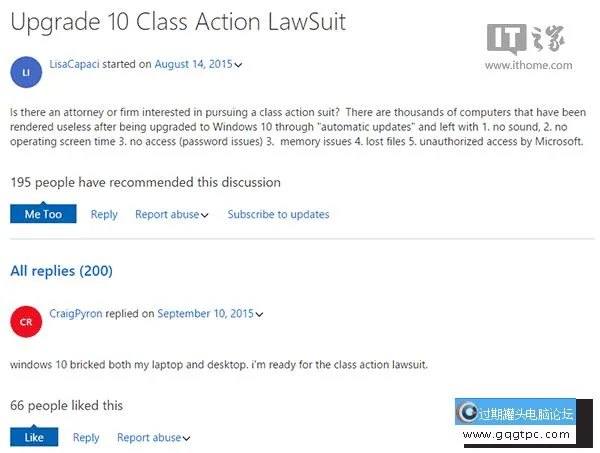Click the ITHome logo watermark
Image resolution: width=600 pixels, height=453 pixels.
click(x=529, y=40)
